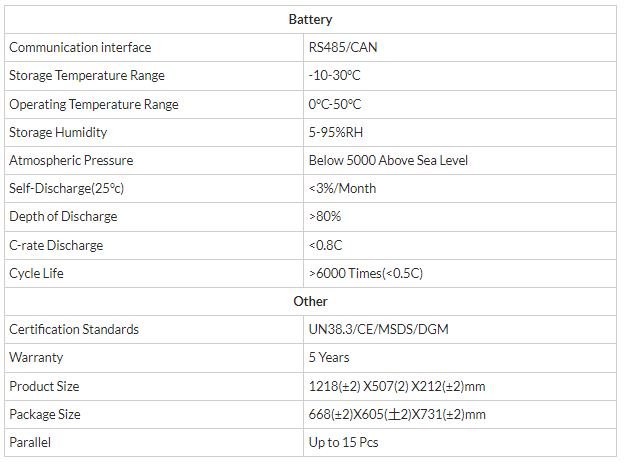Select the Storage Temperature Range label
Image resolution: width=632 pixels, height=472 pixels.
click(x=87, y=75)
